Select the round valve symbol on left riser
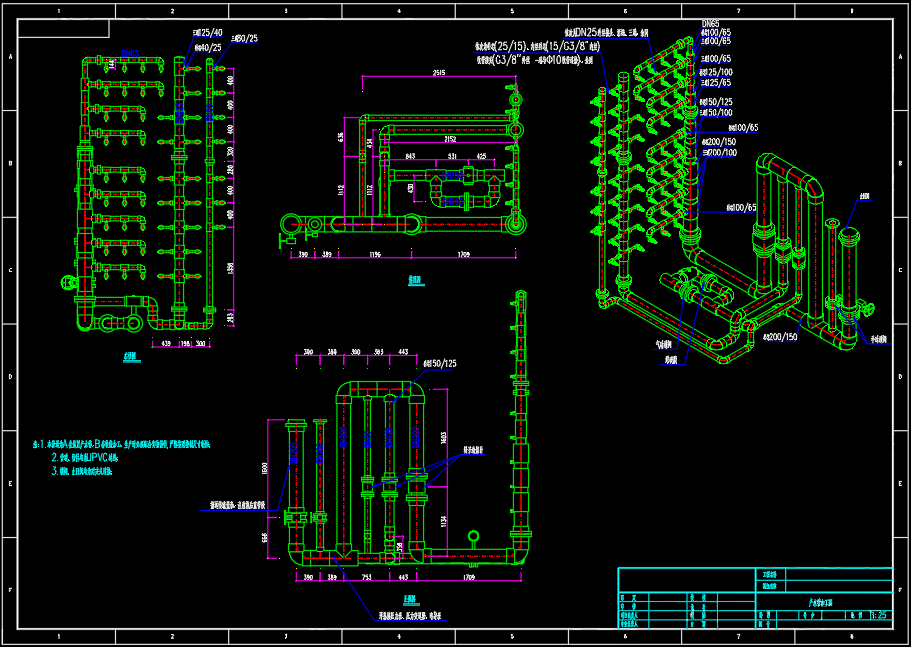Viewport: 911px width, 647px height. pyautogui.click(x=68, y=284)
